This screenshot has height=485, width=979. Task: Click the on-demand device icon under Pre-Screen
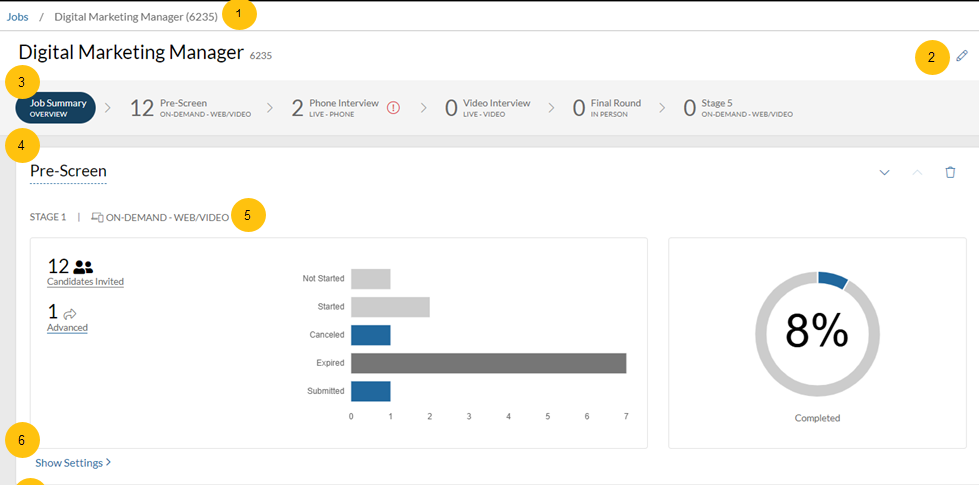pyautogui.click(x=97, y=217)
